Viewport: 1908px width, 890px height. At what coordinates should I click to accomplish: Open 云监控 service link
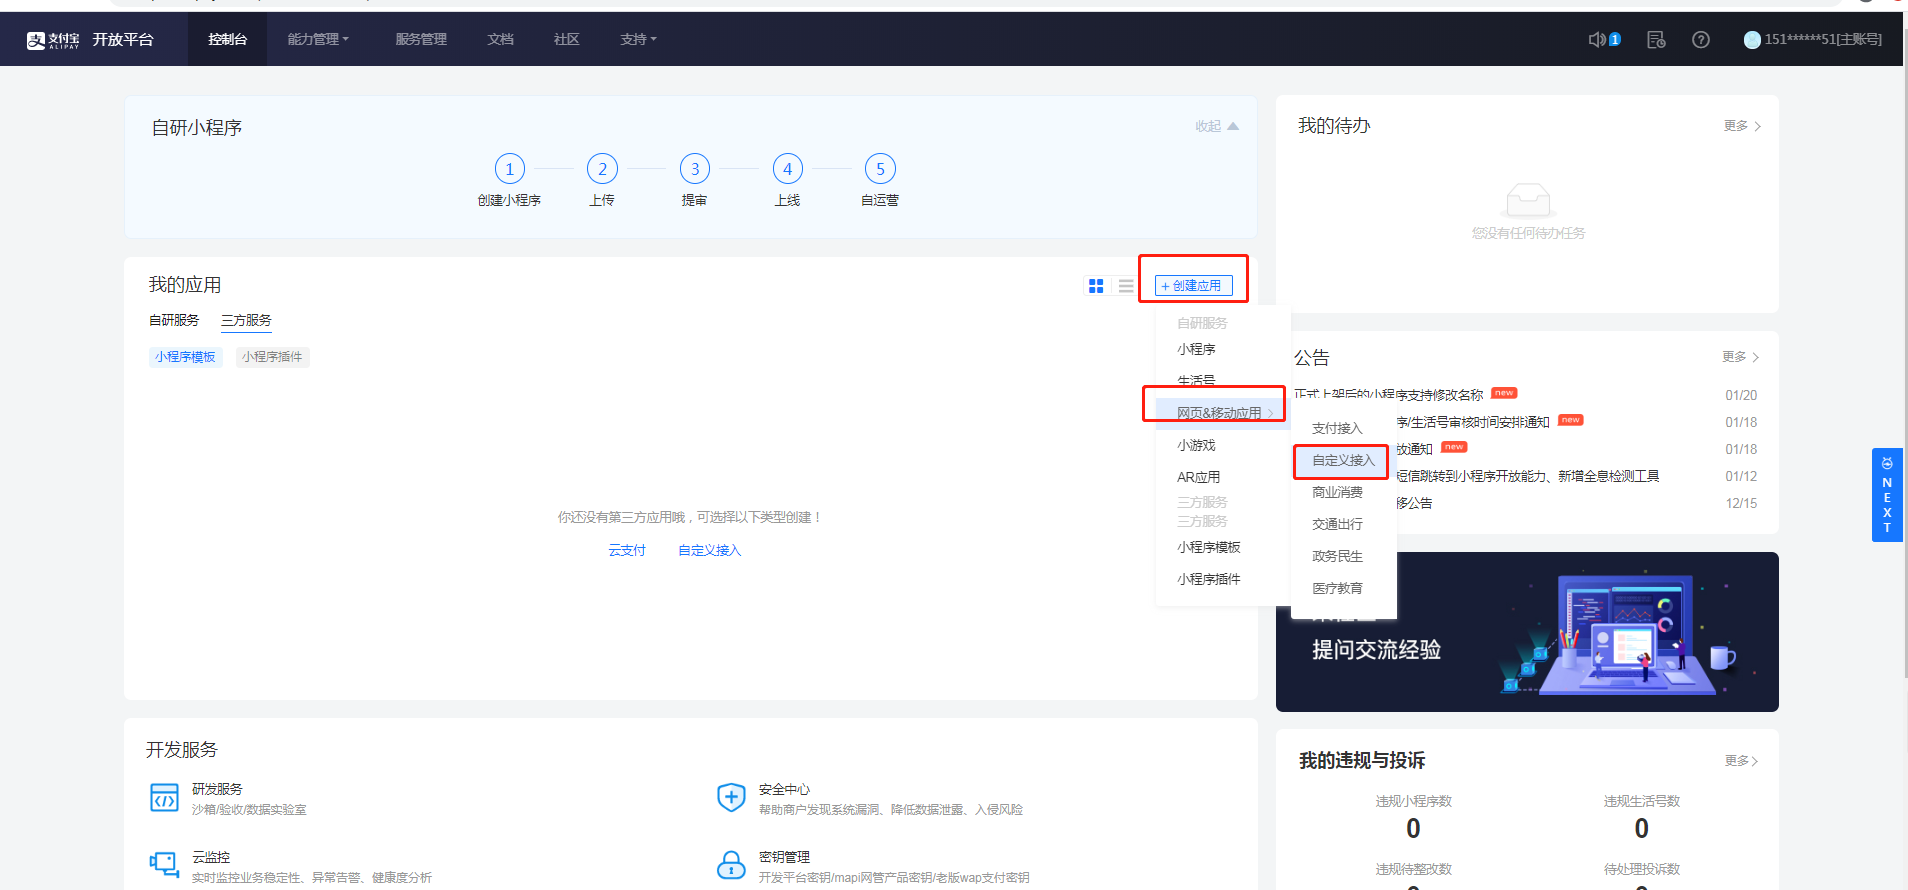(211, 857)
